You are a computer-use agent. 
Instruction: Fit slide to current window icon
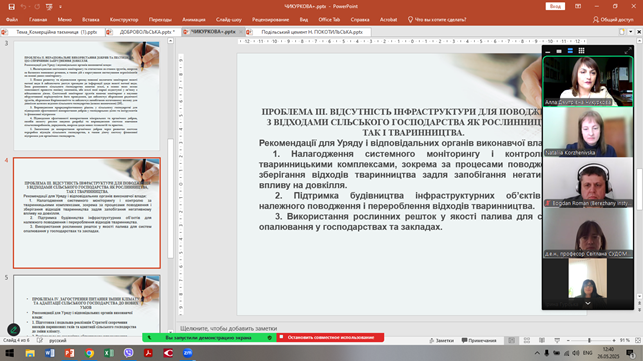(x=638, y=340)
